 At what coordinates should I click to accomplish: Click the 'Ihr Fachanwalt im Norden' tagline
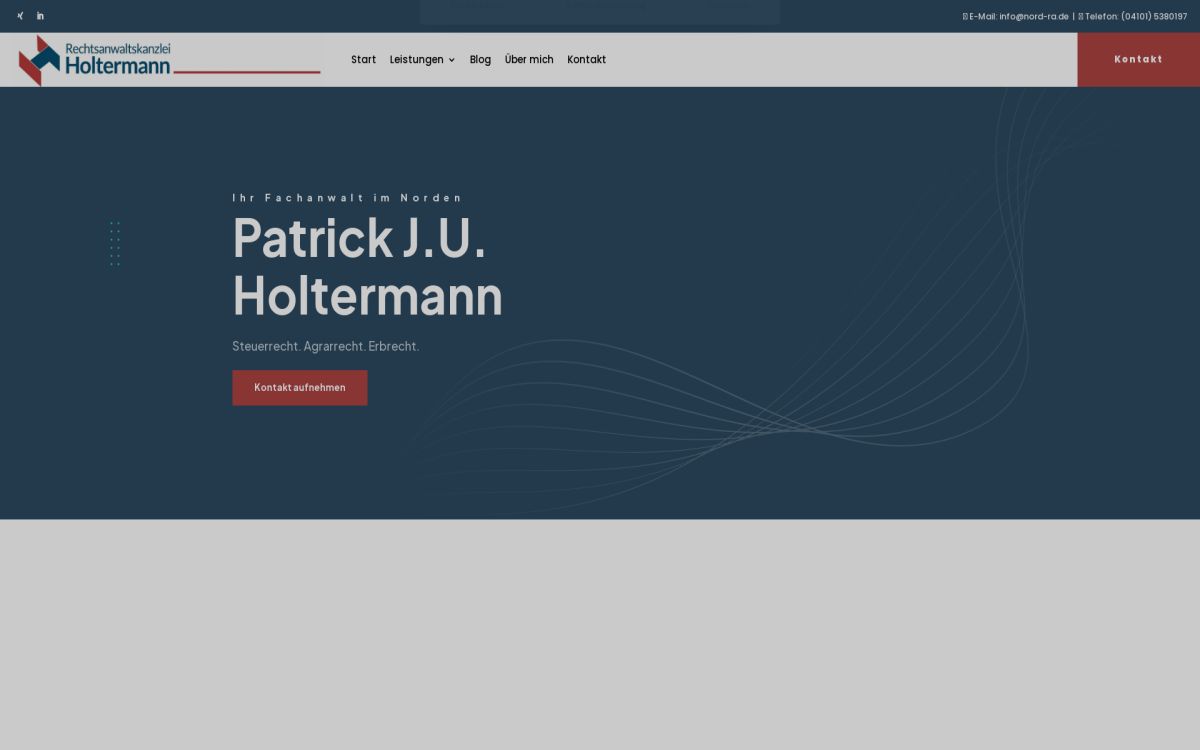click(x=347, y=198)
